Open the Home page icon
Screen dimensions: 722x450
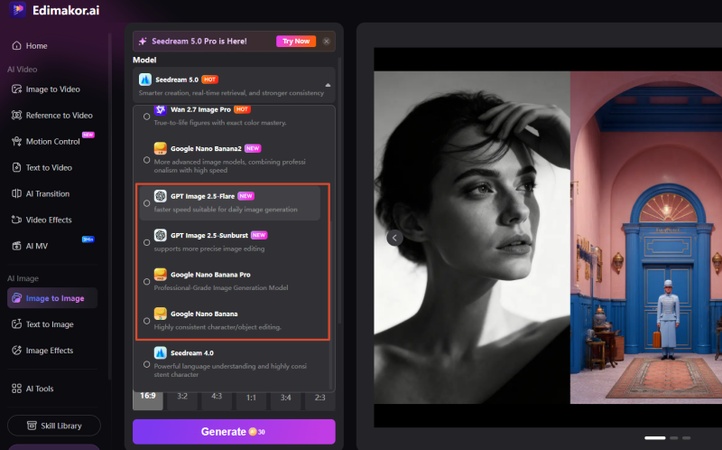click(x=17, y=46)
